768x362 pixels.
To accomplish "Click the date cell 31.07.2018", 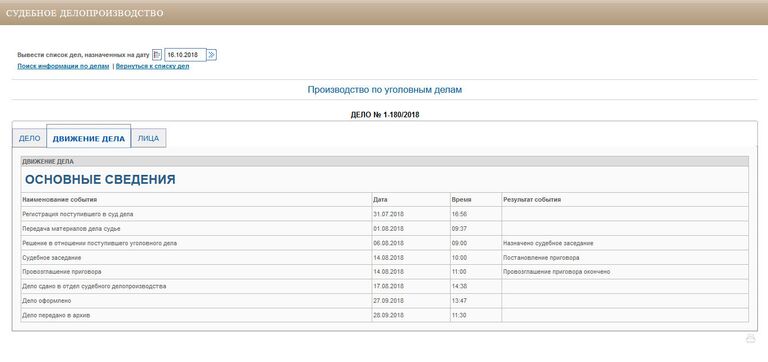I will (411, 214).
